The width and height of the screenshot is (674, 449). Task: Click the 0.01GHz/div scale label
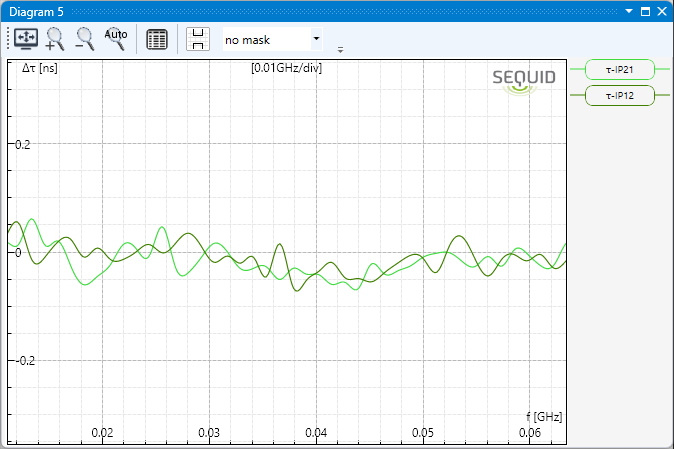coord(286,69)
